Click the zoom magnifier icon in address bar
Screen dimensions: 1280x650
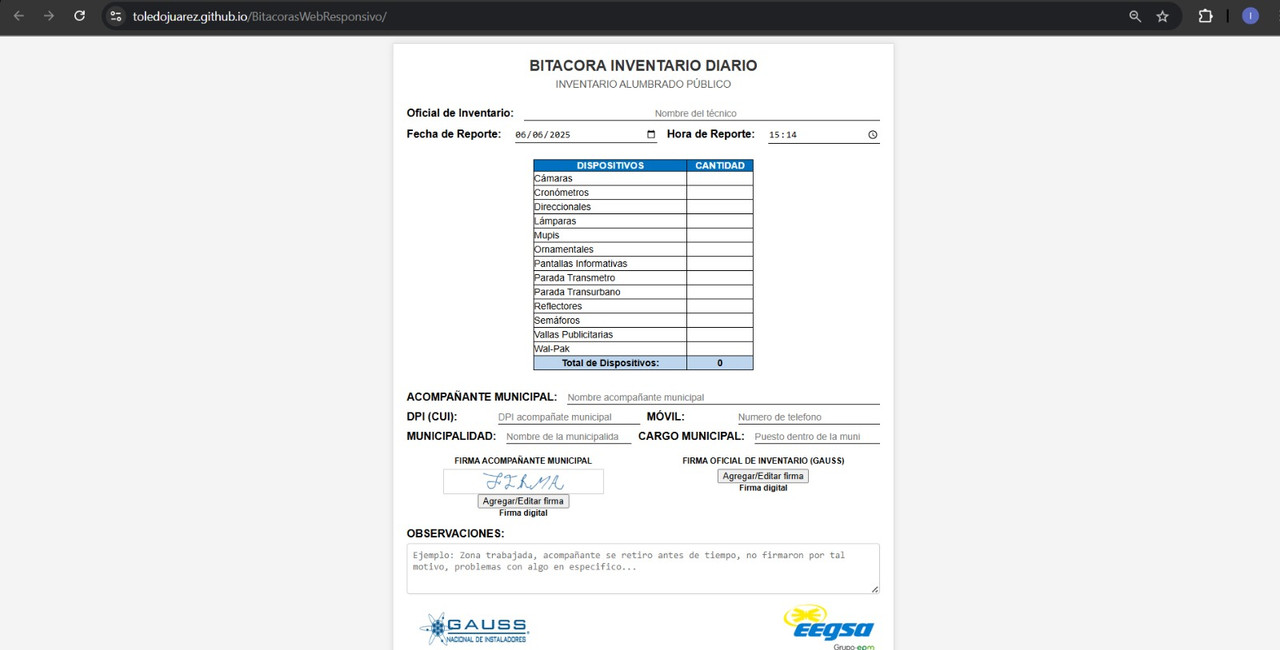tap(1135, 17)
